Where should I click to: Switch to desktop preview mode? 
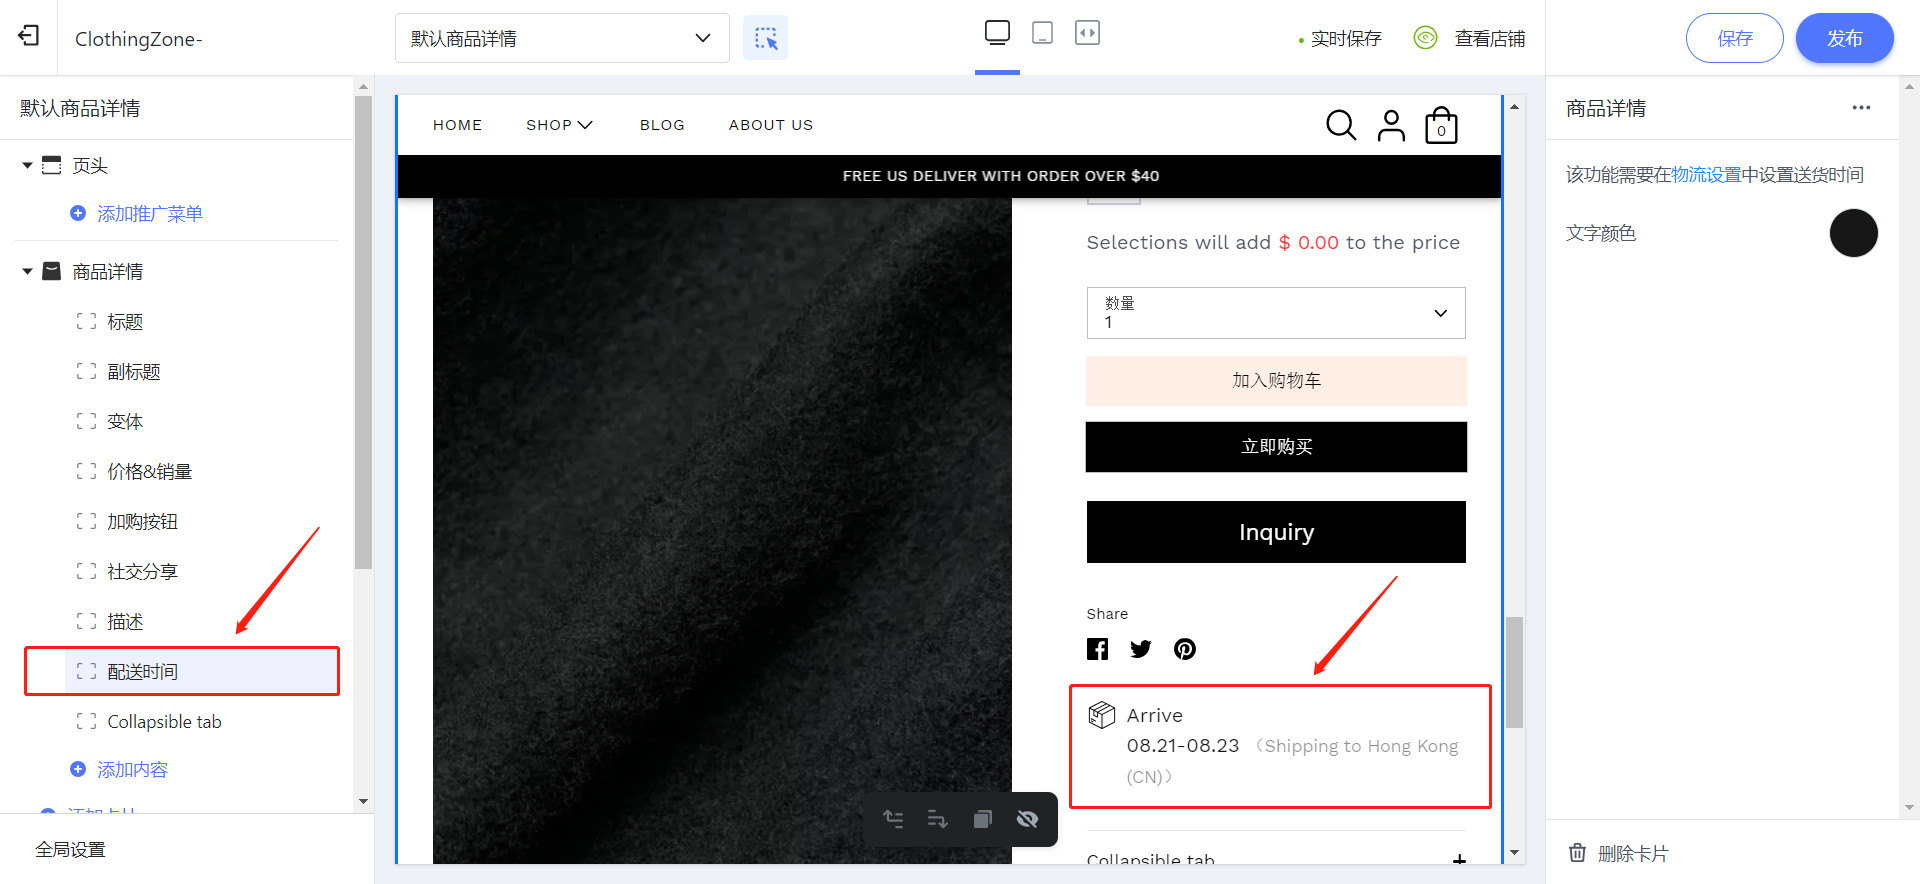point(997,33)
